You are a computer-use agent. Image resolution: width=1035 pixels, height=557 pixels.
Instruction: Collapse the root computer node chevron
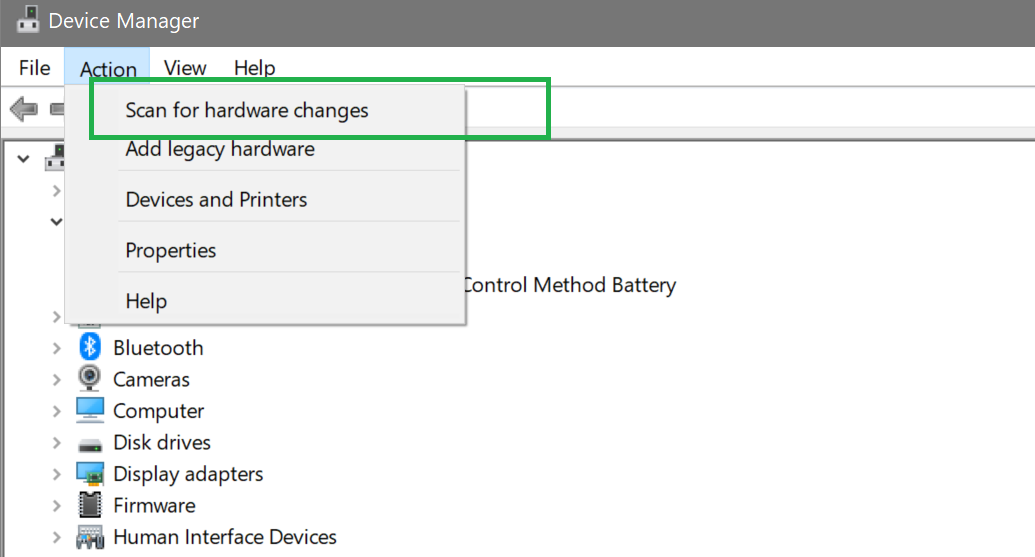pyautogui.click(x=24, y=159)
